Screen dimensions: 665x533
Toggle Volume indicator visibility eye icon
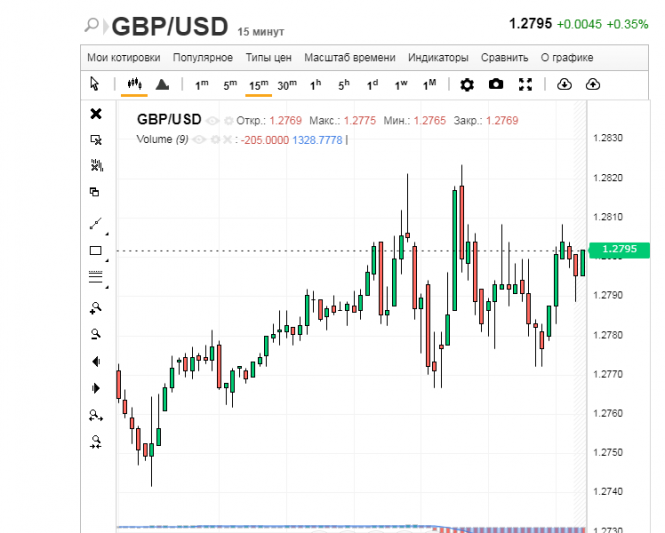tap(200, 140)
